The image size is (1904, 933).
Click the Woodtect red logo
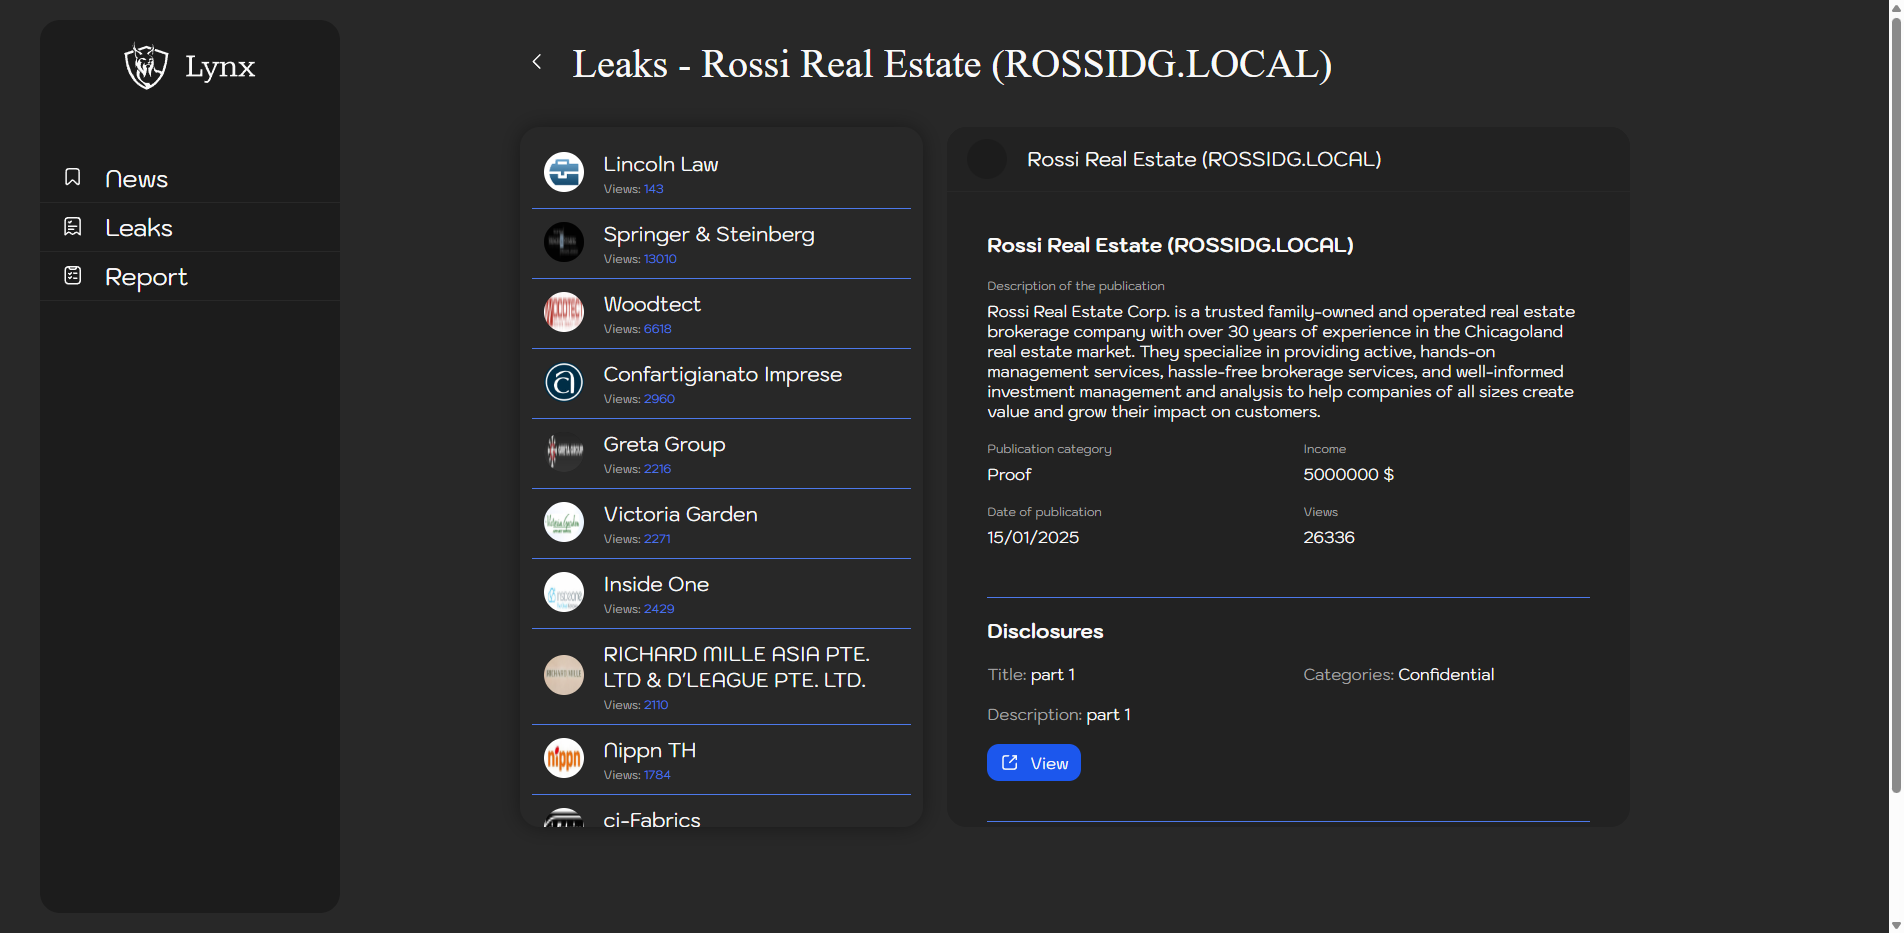pos(564,312)
